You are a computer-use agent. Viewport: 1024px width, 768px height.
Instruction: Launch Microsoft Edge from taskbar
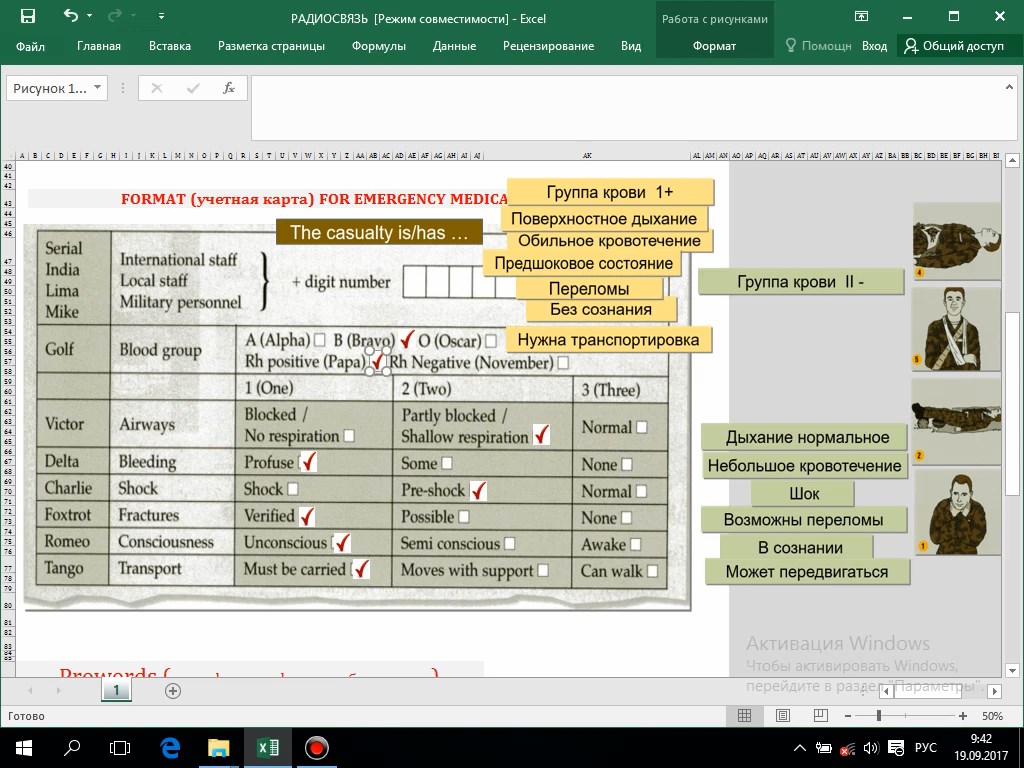pyautogui.click(x=170, y=748)
